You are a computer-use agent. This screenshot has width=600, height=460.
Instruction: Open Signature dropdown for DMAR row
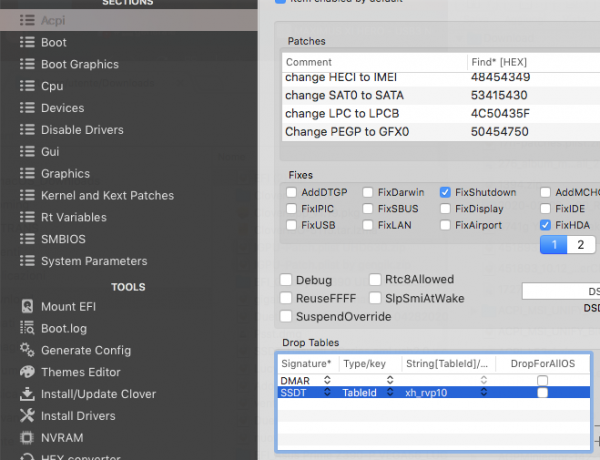[x=333, y=381]
